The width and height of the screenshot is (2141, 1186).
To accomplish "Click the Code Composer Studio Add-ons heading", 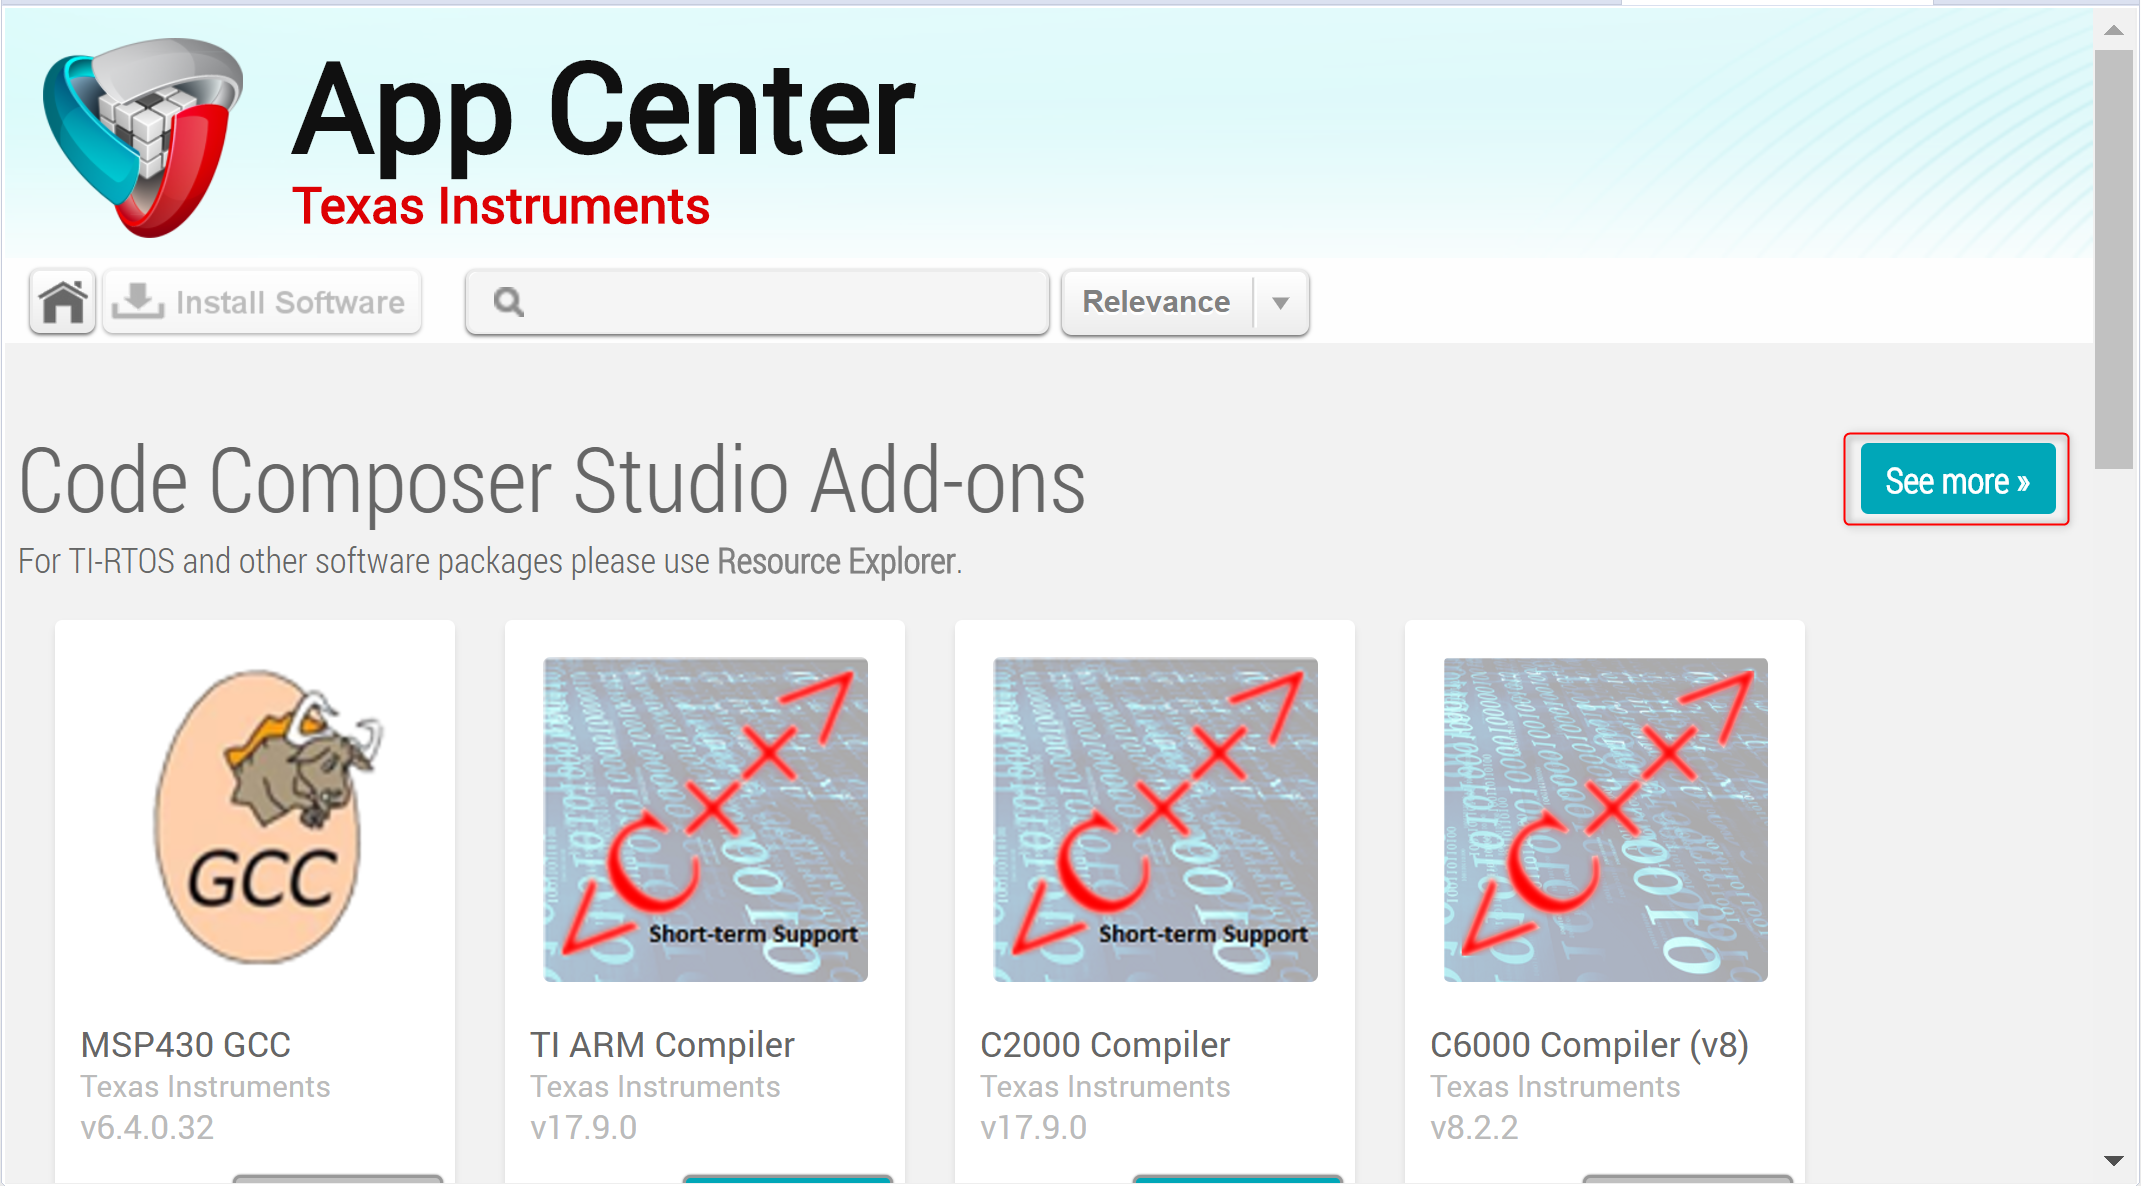I will 552,482.
